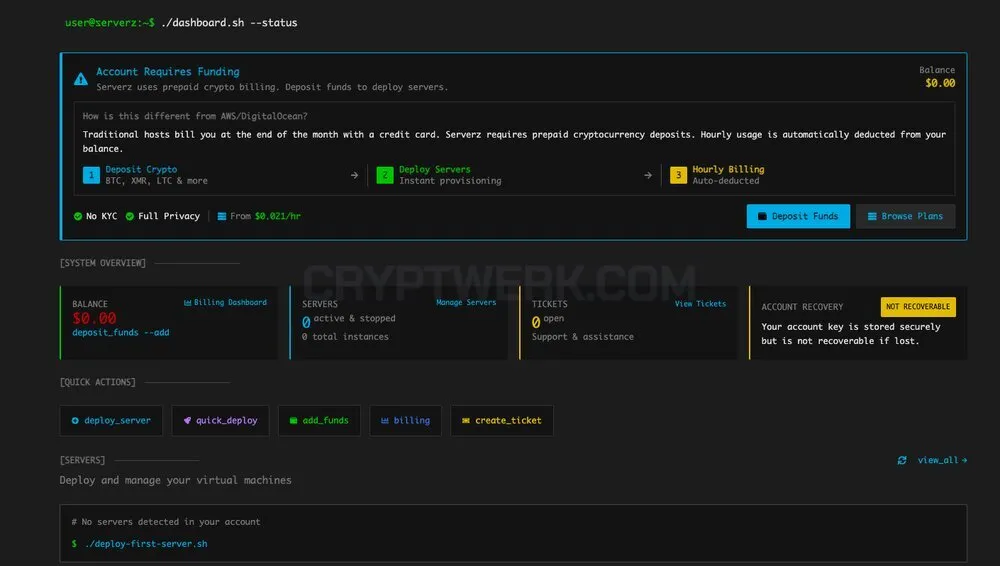Click the $0.00 balance in the banner

(940, 83)
